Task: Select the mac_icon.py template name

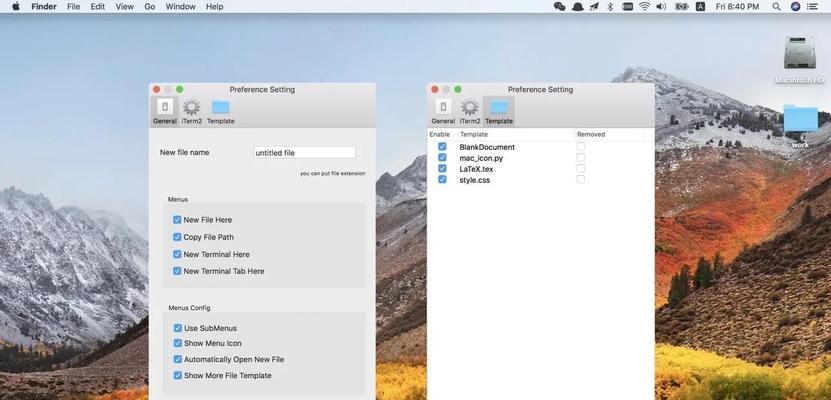Action: [x=481, y=158]
